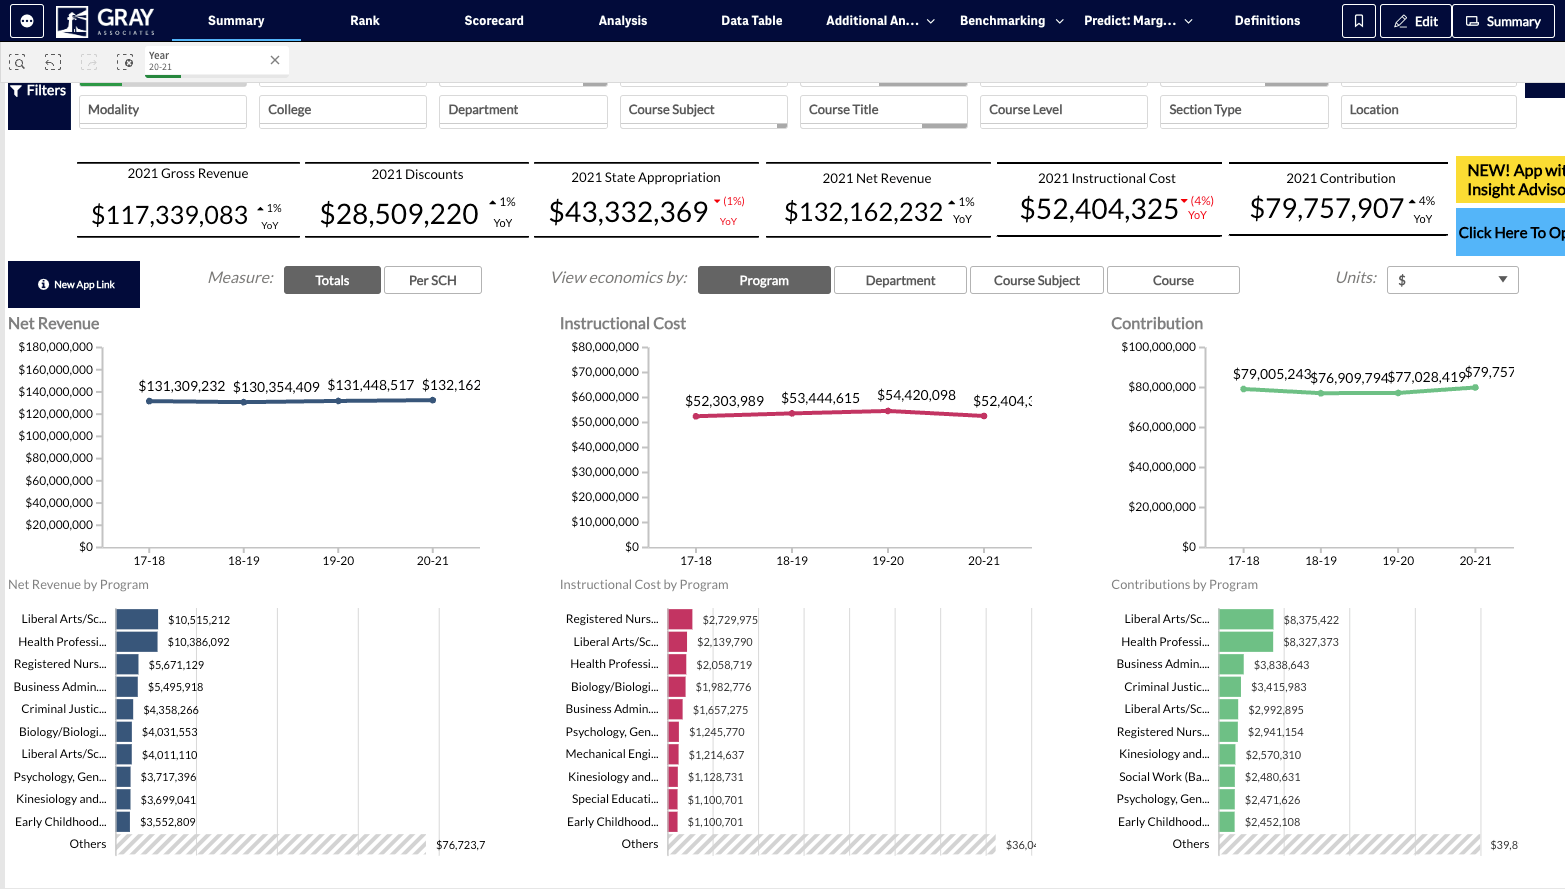The image size is (1565, 889).
Task: Select the zoom selection tool icon
Action: pos(17,62)
